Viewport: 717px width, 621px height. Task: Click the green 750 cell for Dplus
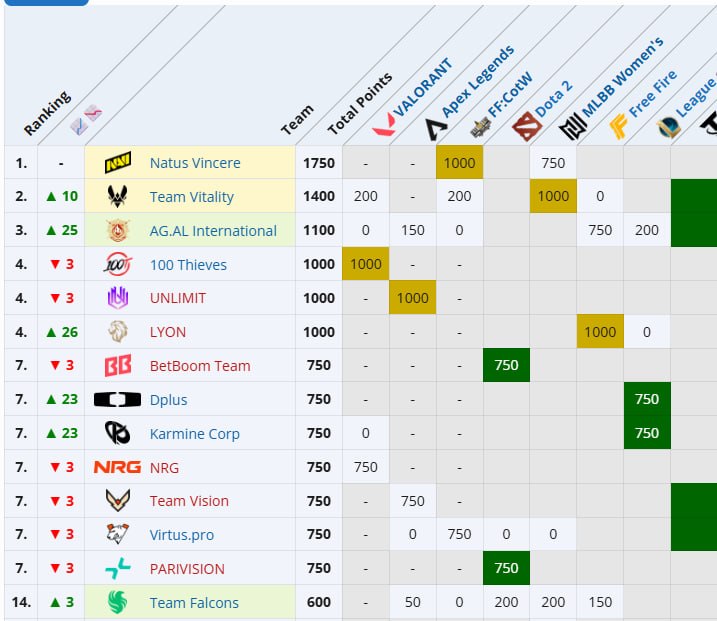647,399
